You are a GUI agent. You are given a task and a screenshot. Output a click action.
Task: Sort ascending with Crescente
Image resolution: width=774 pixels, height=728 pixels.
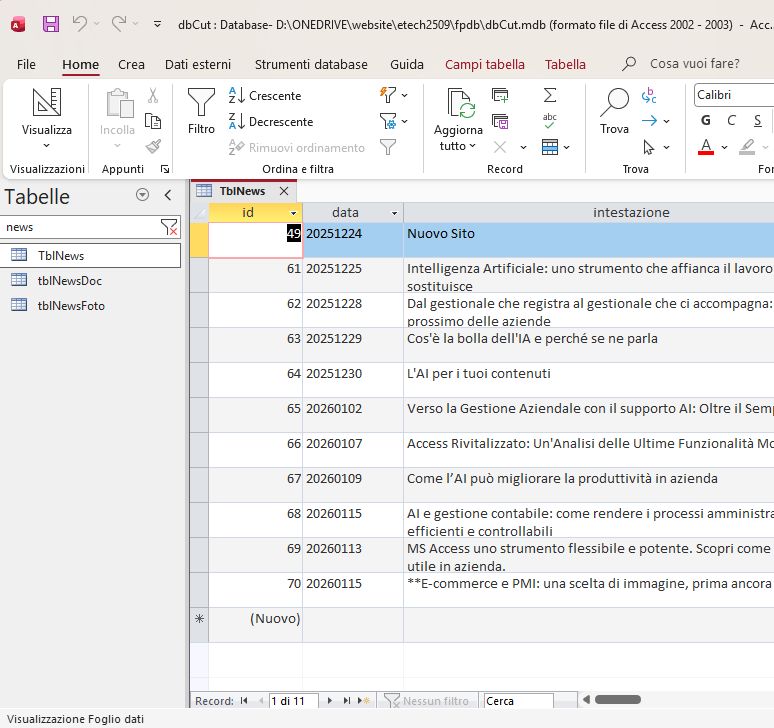click(265, 95)
